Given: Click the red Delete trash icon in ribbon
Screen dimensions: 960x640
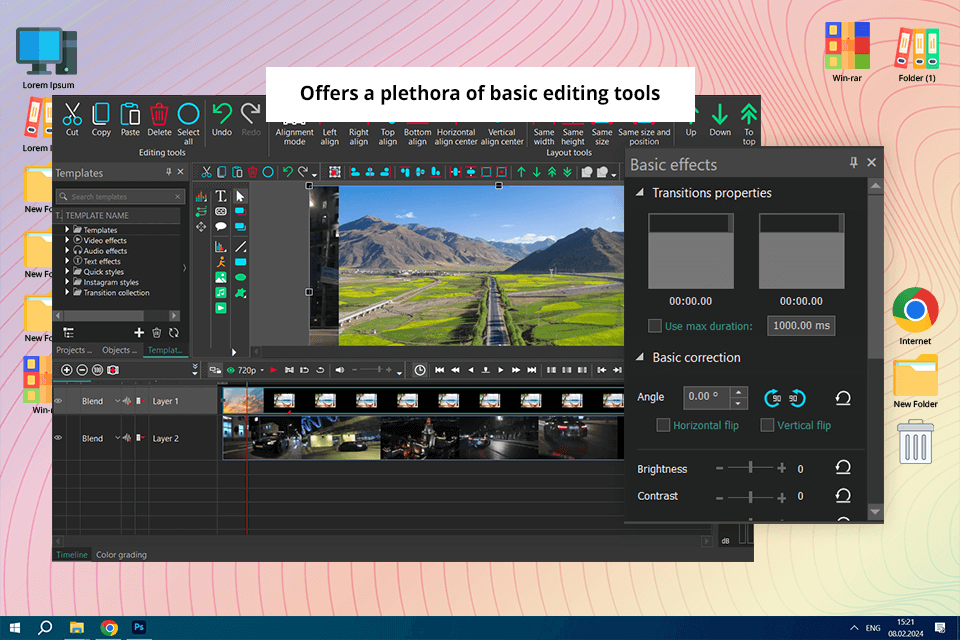Looking at the screenshot, I should [159, 114].
